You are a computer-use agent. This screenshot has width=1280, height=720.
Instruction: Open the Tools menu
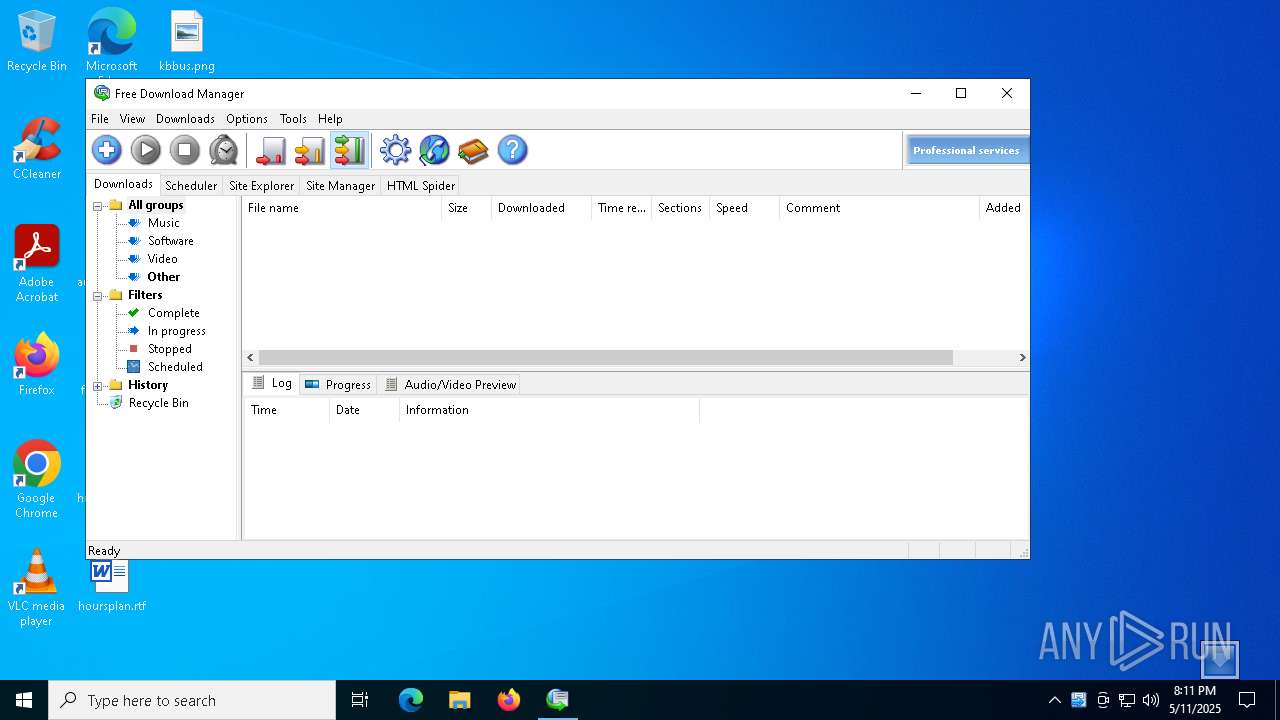[293, 118]
